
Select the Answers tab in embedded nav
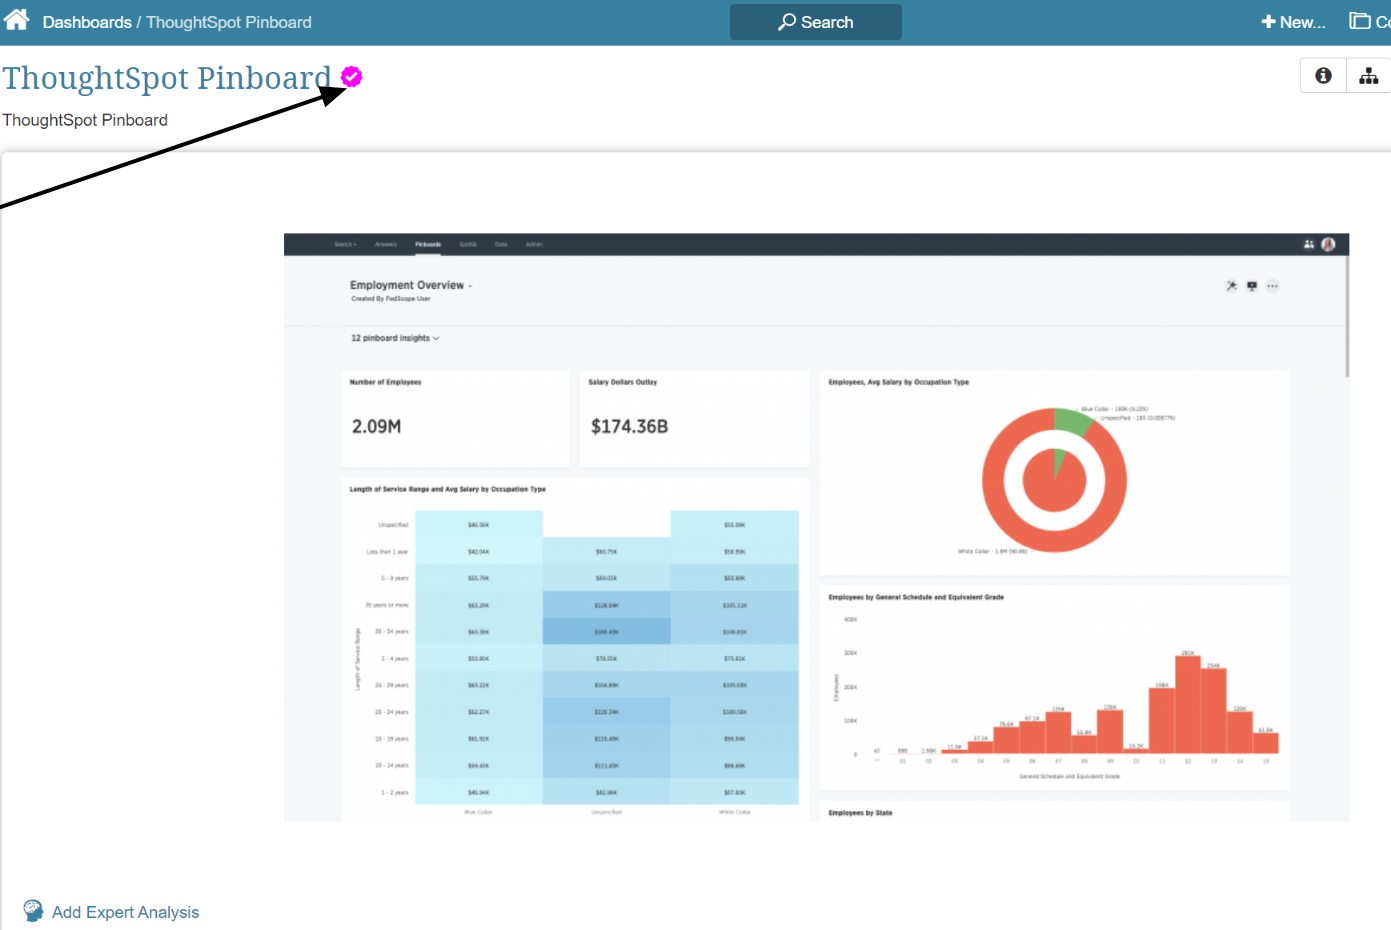(386, 244)
